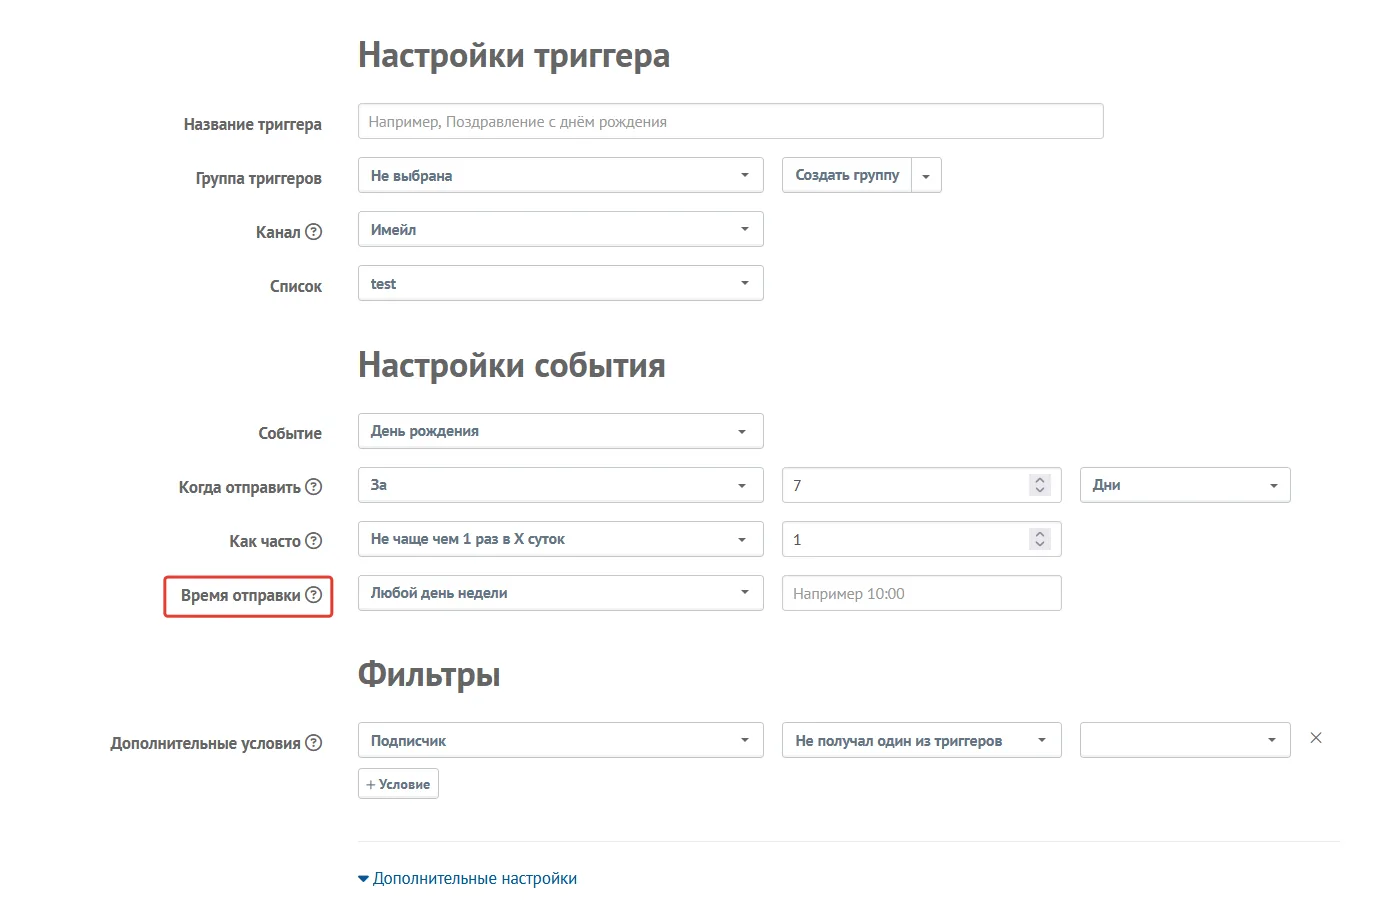The height and width of the screenshot is (911, 1376).
Task: Open the Событие dropdown День рождения
Action: tap(561, 431)
